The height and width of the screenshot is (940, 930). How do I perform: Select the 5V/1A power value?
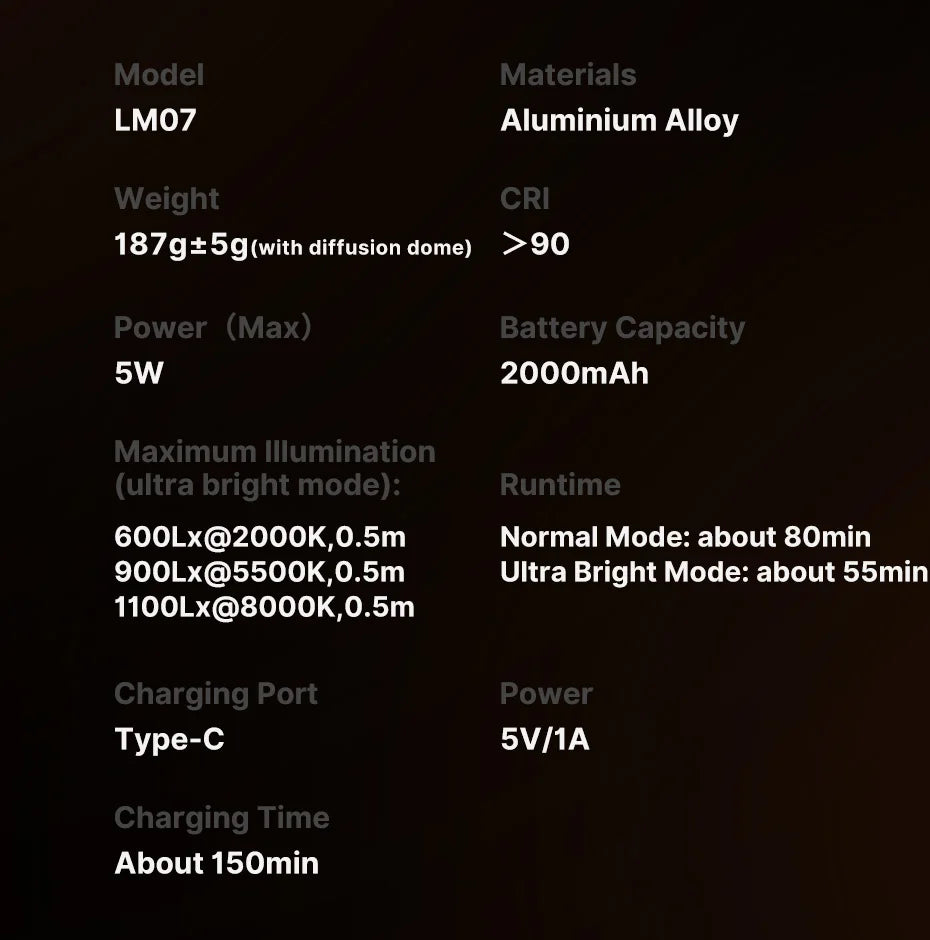tap(544, 739)
